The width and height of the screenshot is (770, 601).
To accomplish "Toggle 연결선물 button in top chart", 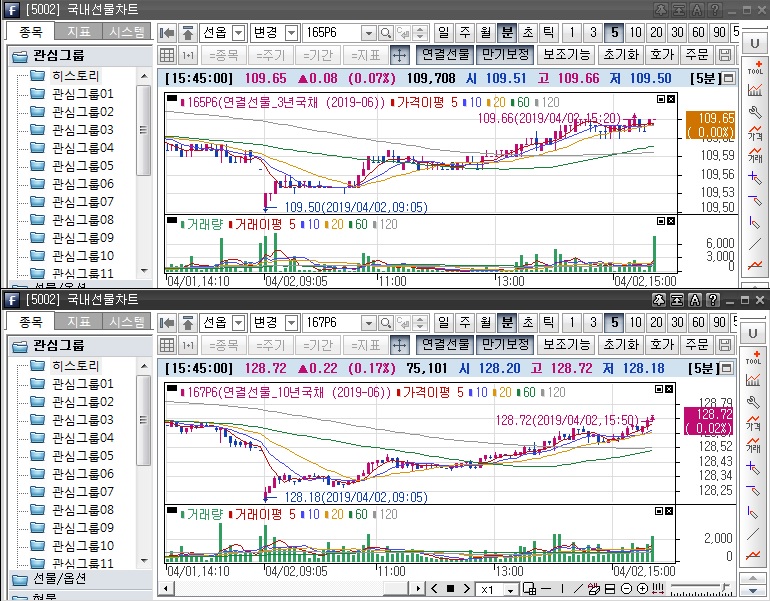I will click(x=444, y=54).
